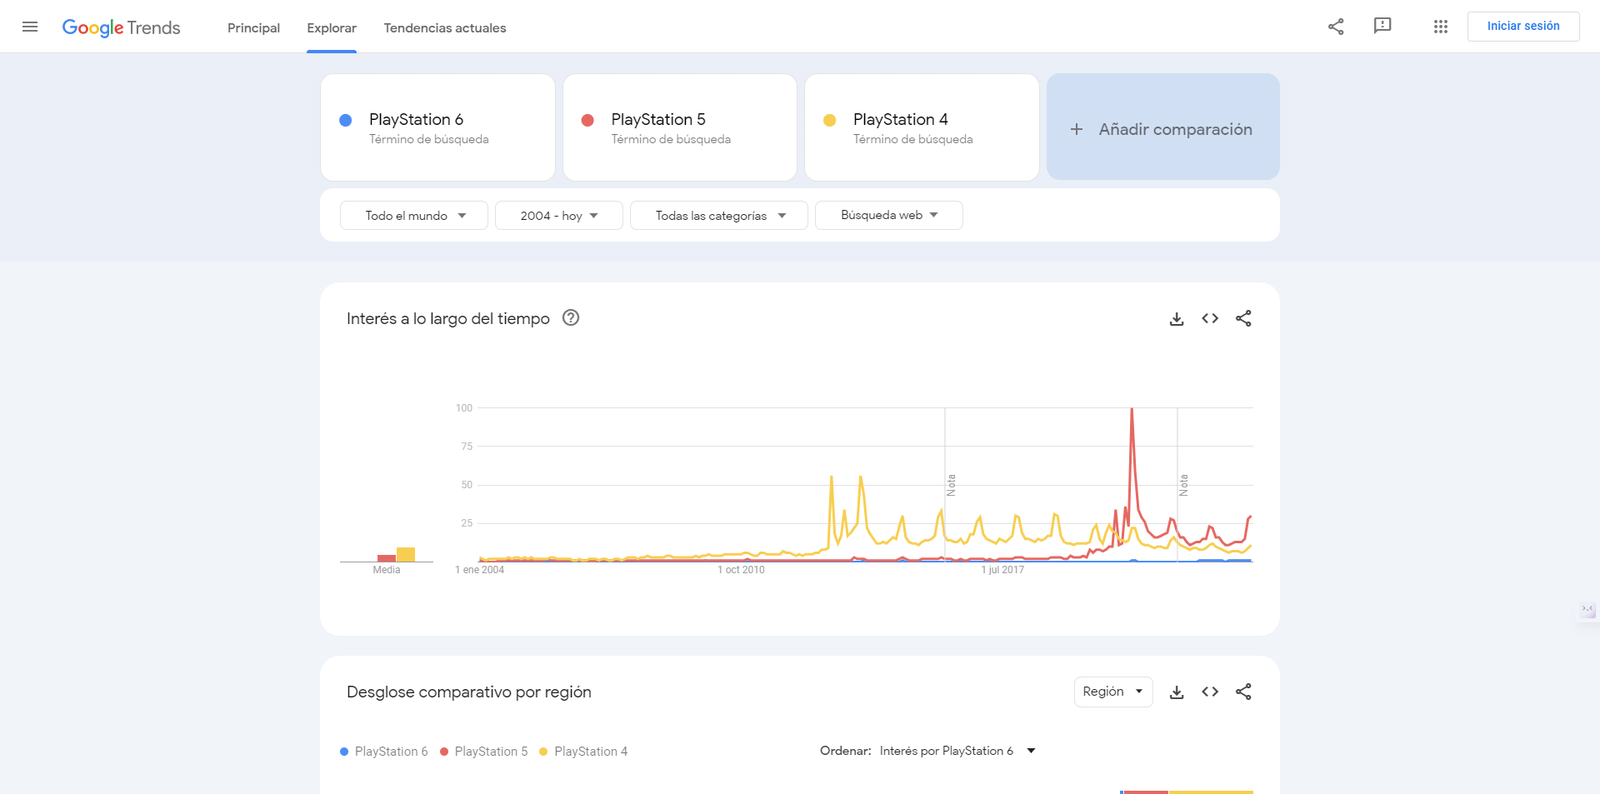Open Ordenar Interés por PlayStation 6 dropdown

coord(957,751)
